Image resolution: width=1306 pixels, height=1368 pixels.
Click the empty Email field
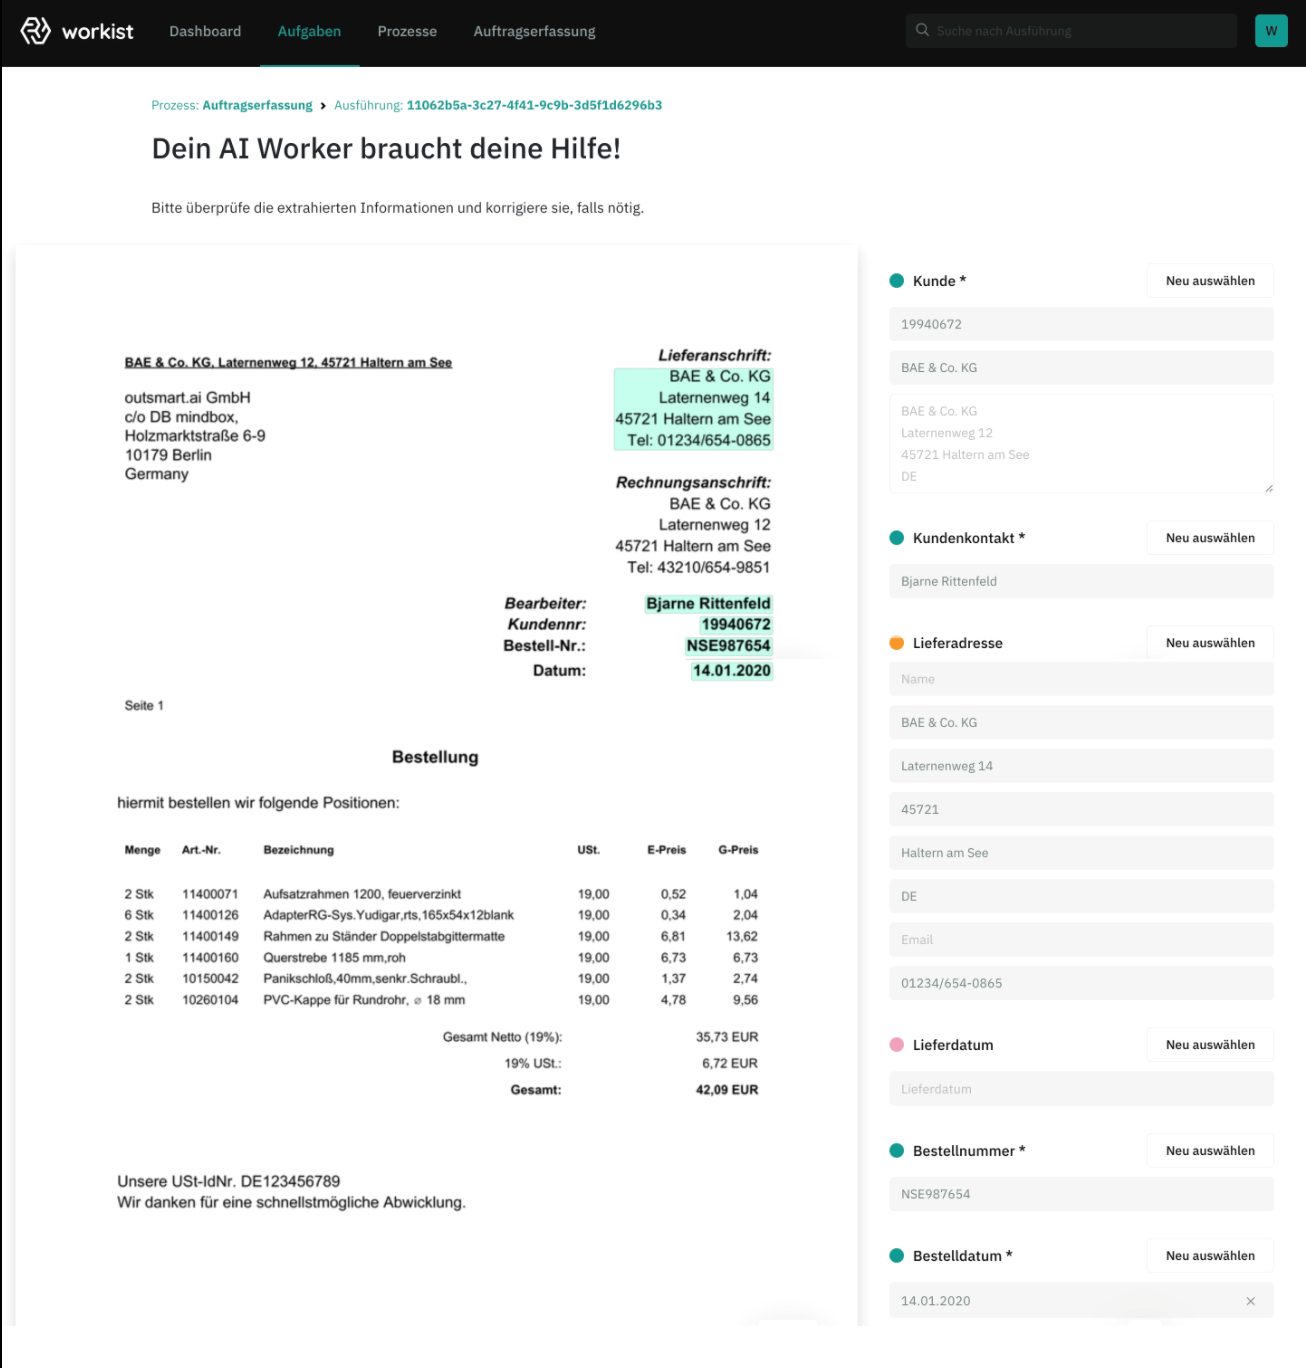pos(1081,940)
